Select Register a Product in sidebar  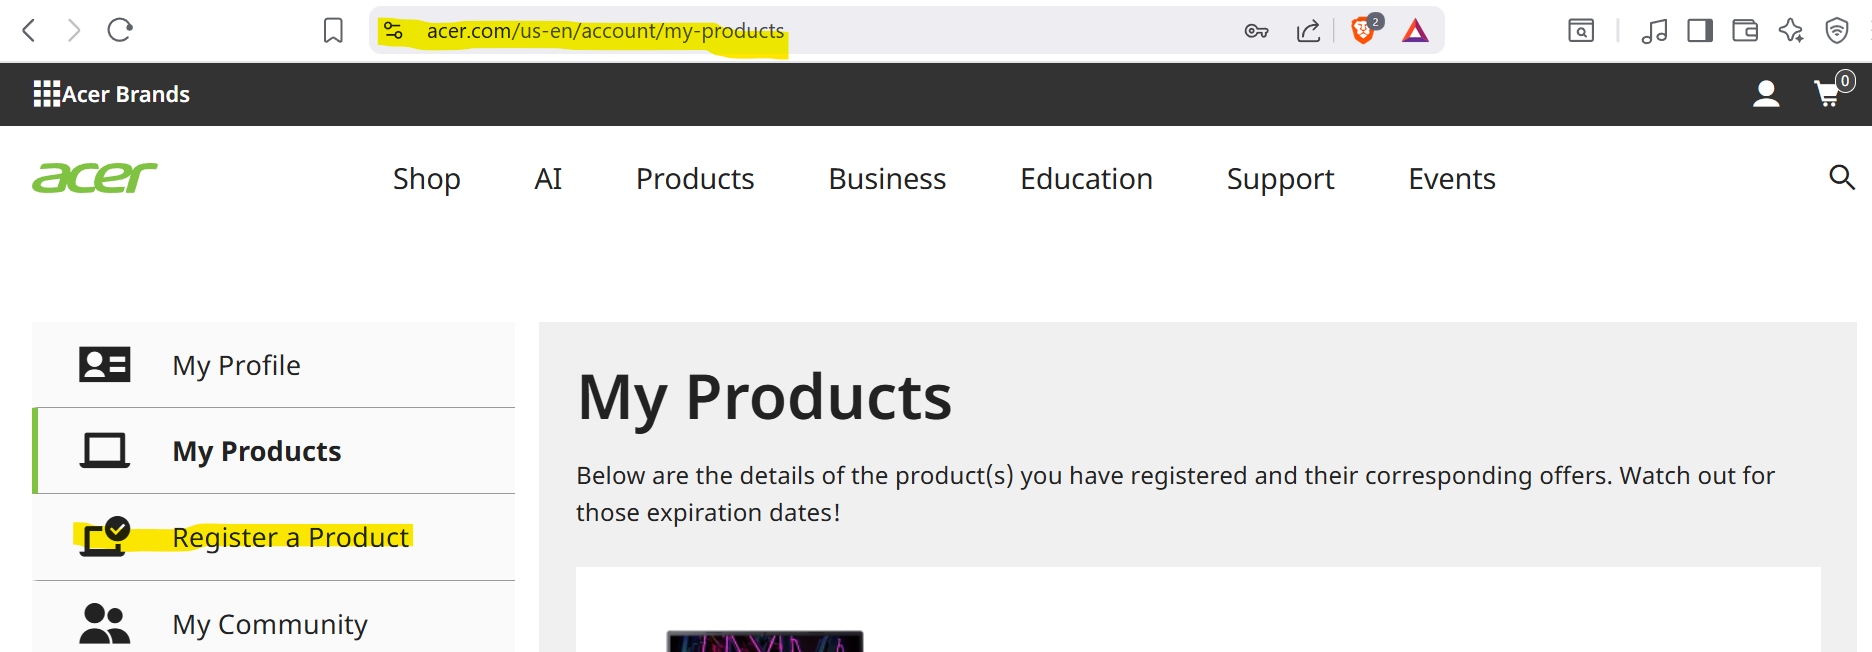[274, 537]
